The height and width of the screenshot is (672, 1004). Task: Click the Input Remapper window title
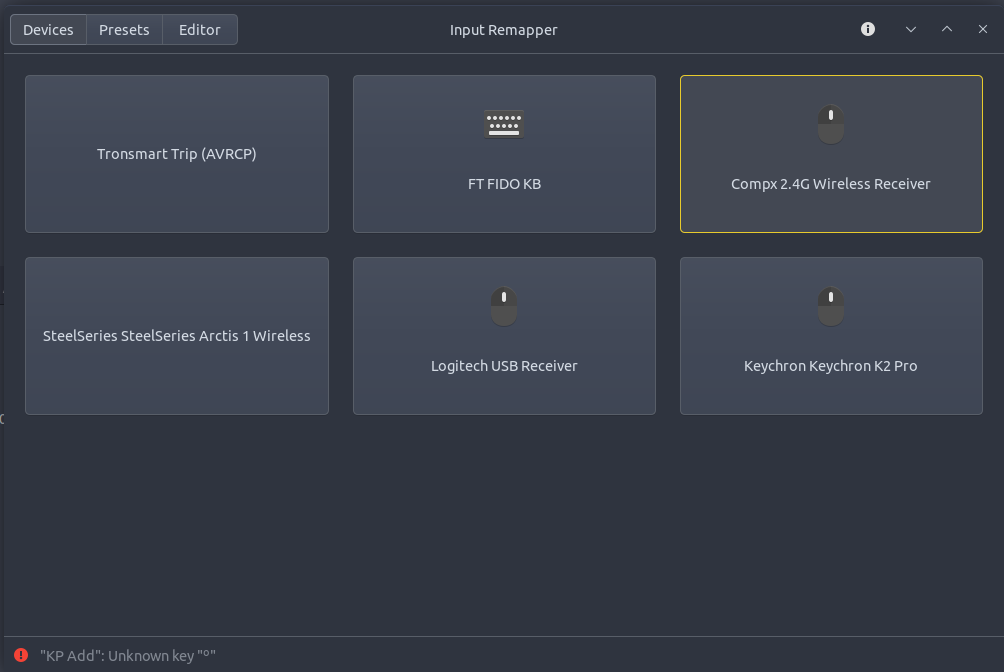coord(503,30)
